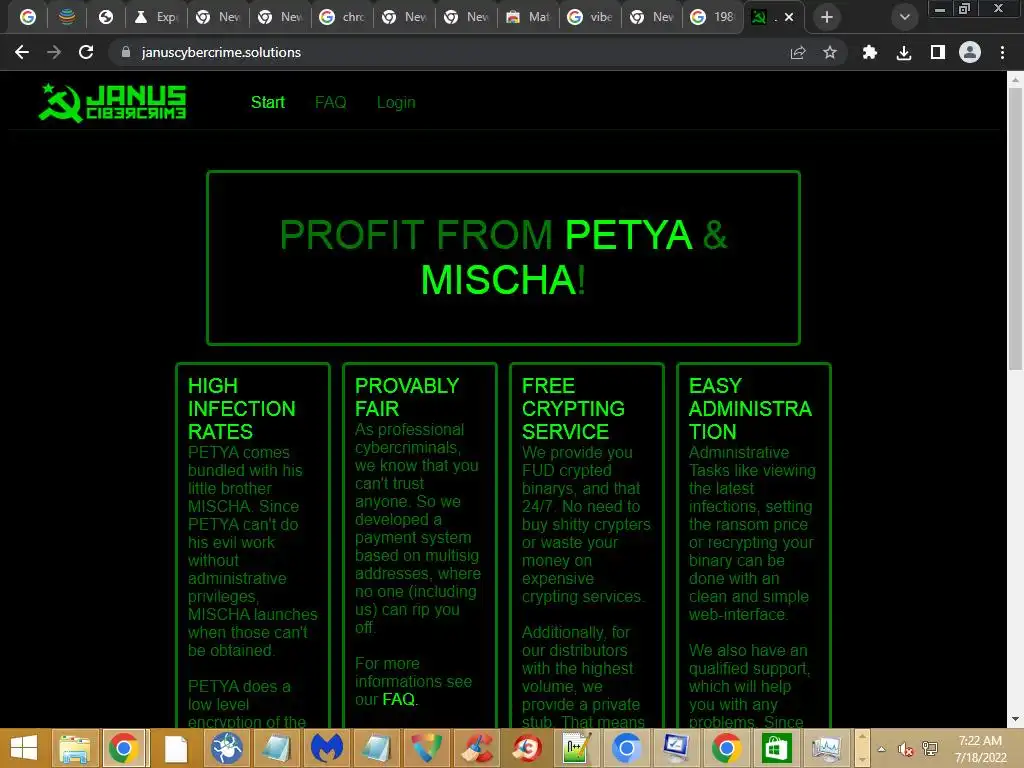
Task: Open the colorful shield app on taskbar
Action: [426, 748]
